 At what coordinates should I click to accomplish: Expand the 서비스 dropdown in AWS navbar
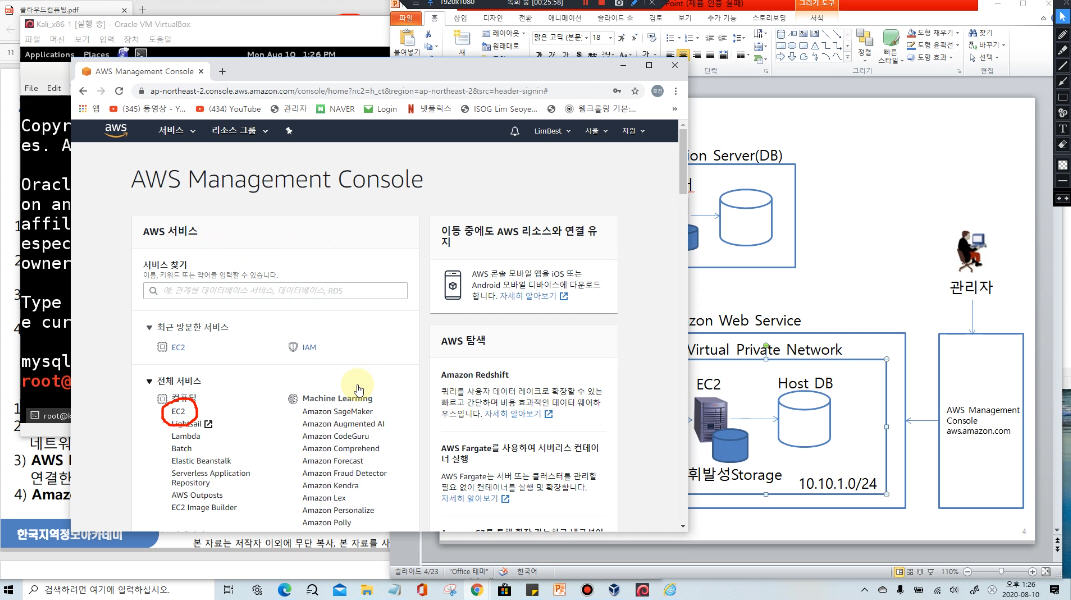tap(176, 131)
